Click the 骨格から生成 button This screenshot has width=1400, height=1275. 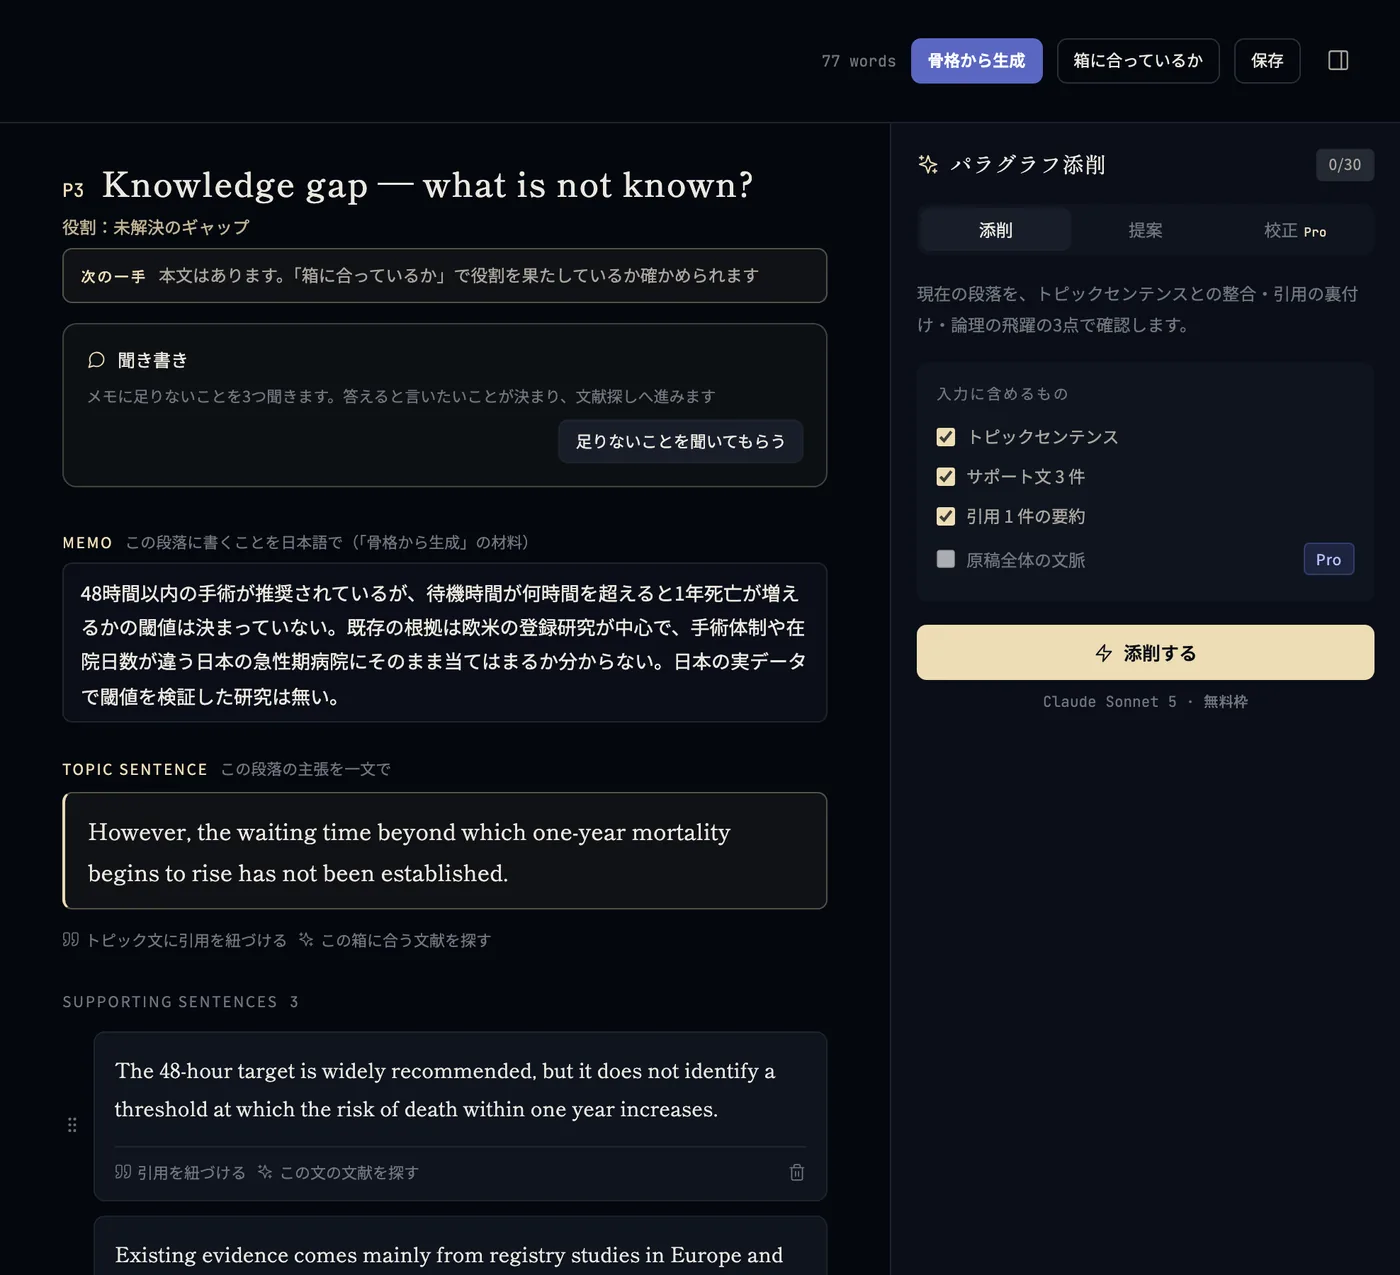(x=977, y=61)
